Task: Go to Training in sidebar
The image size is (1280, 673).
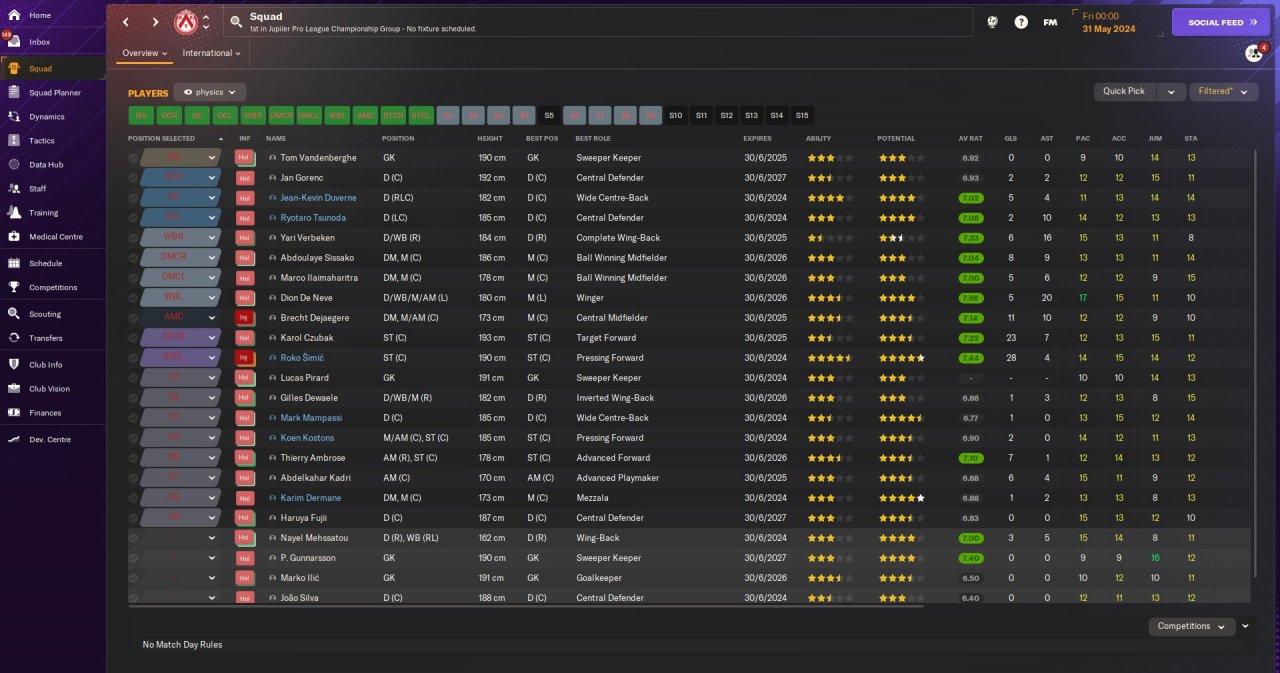Action: [43, 212]
